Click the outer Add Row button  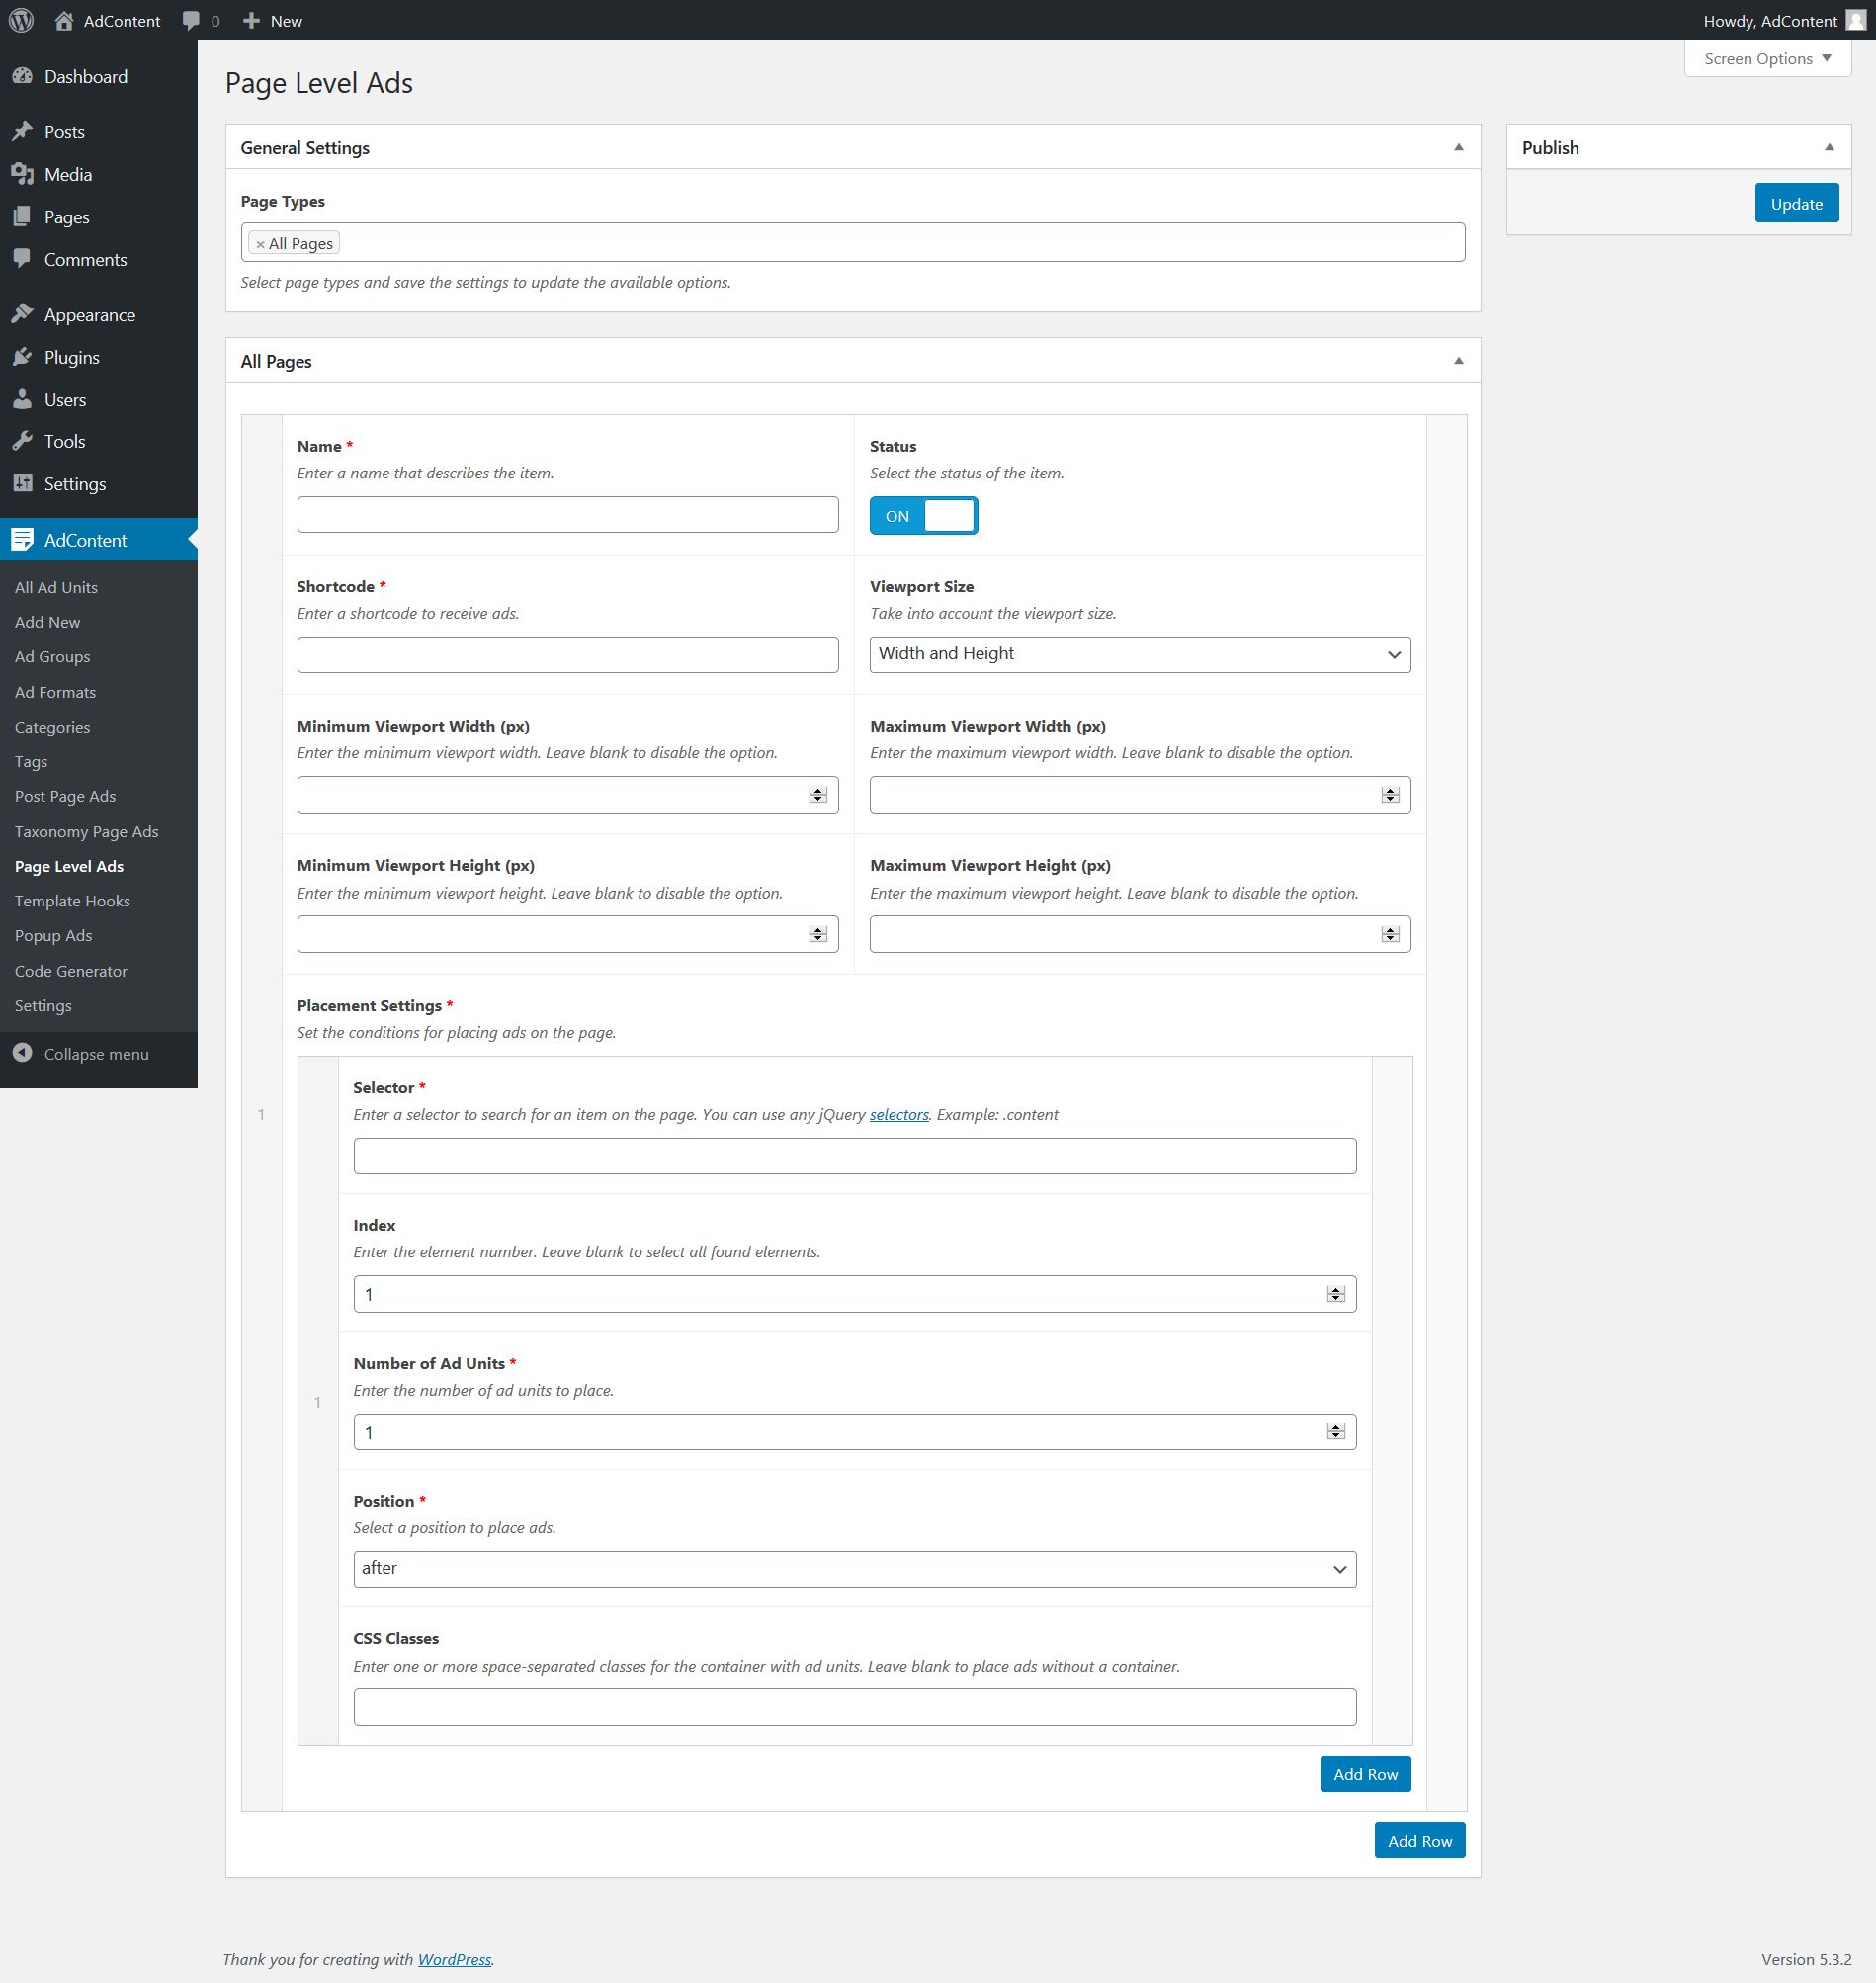(1419, 1841)
